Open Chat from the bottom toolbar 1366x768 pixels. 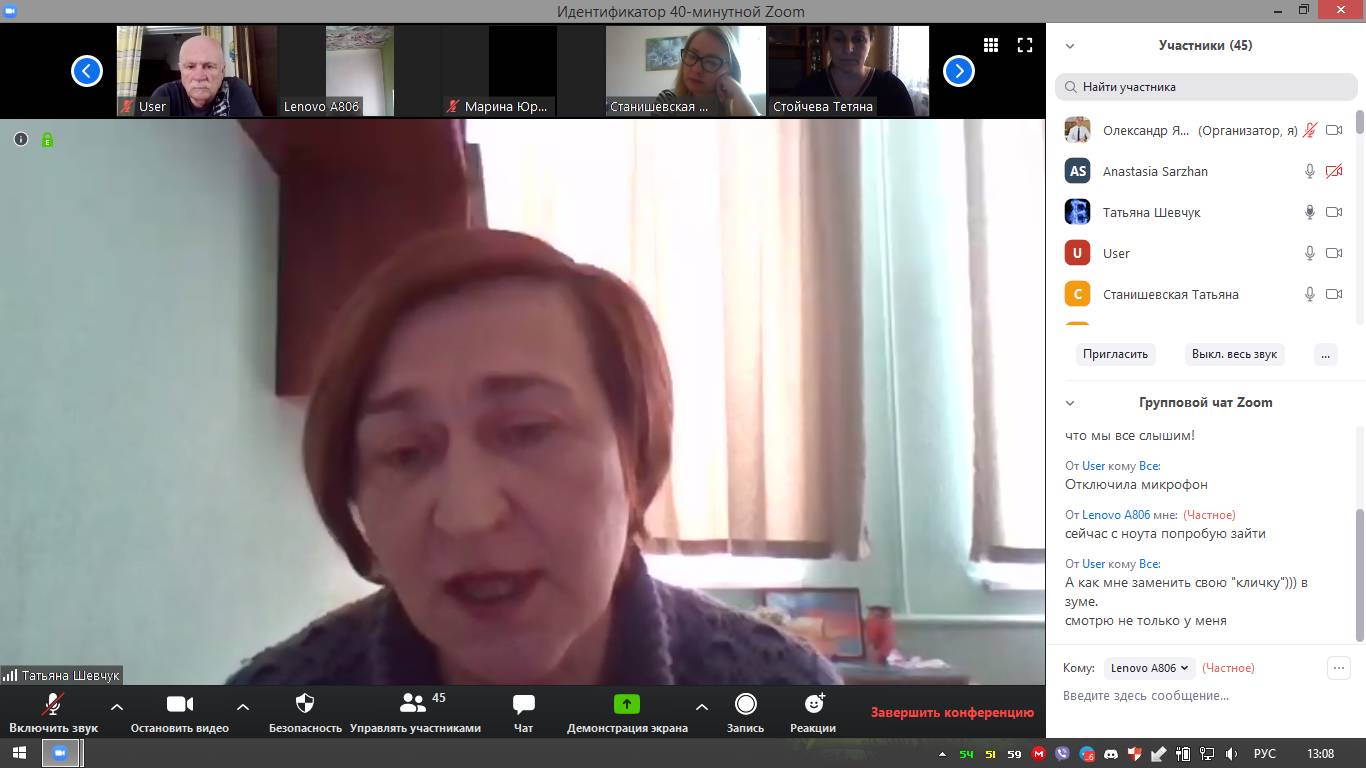point(523,704)
